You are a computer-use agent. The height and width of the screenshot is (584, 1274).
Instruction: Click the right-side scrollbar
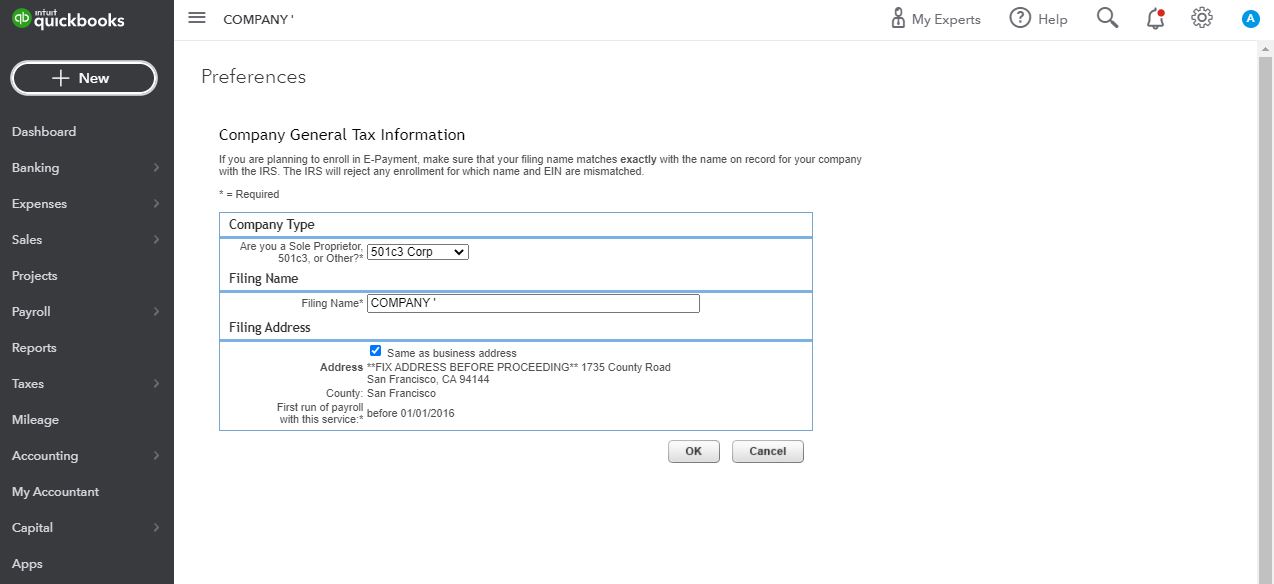[1266, 300]
